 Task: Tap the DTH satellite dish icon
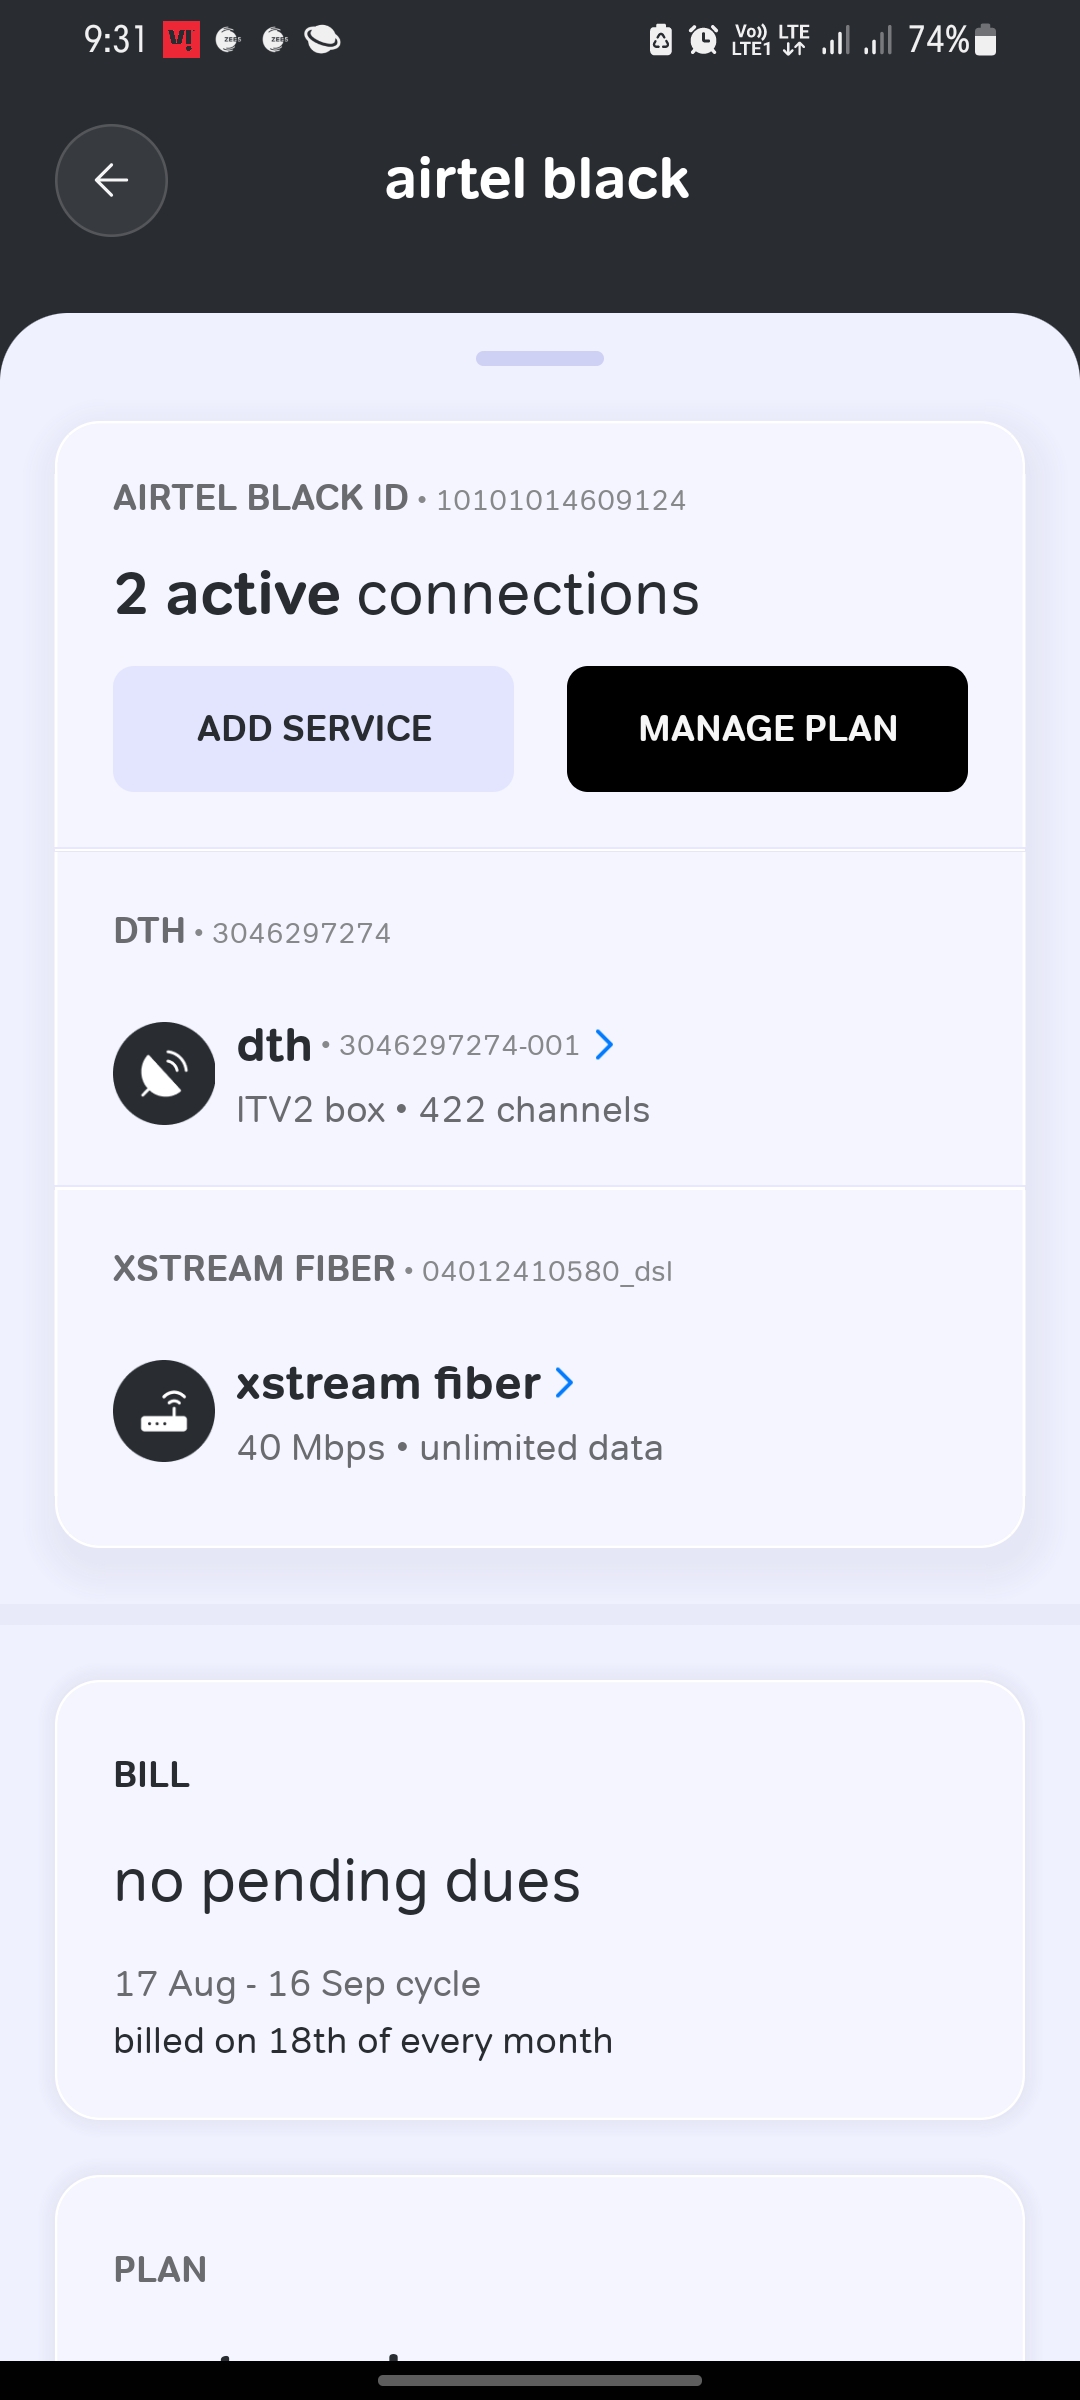164,1073
